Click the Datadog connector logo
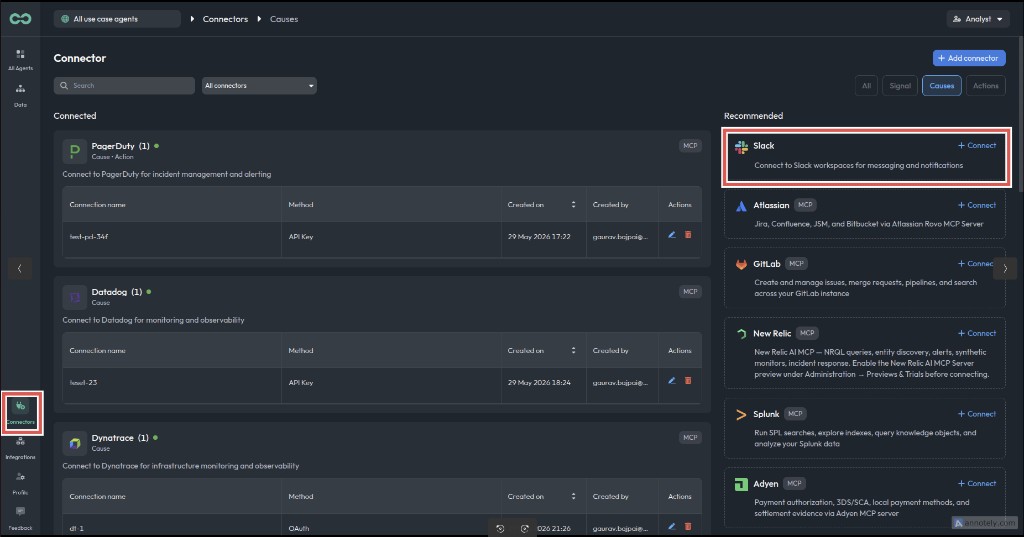This screenshot has width=1024, height=537. pyautogui.click(x=74, y=297)
